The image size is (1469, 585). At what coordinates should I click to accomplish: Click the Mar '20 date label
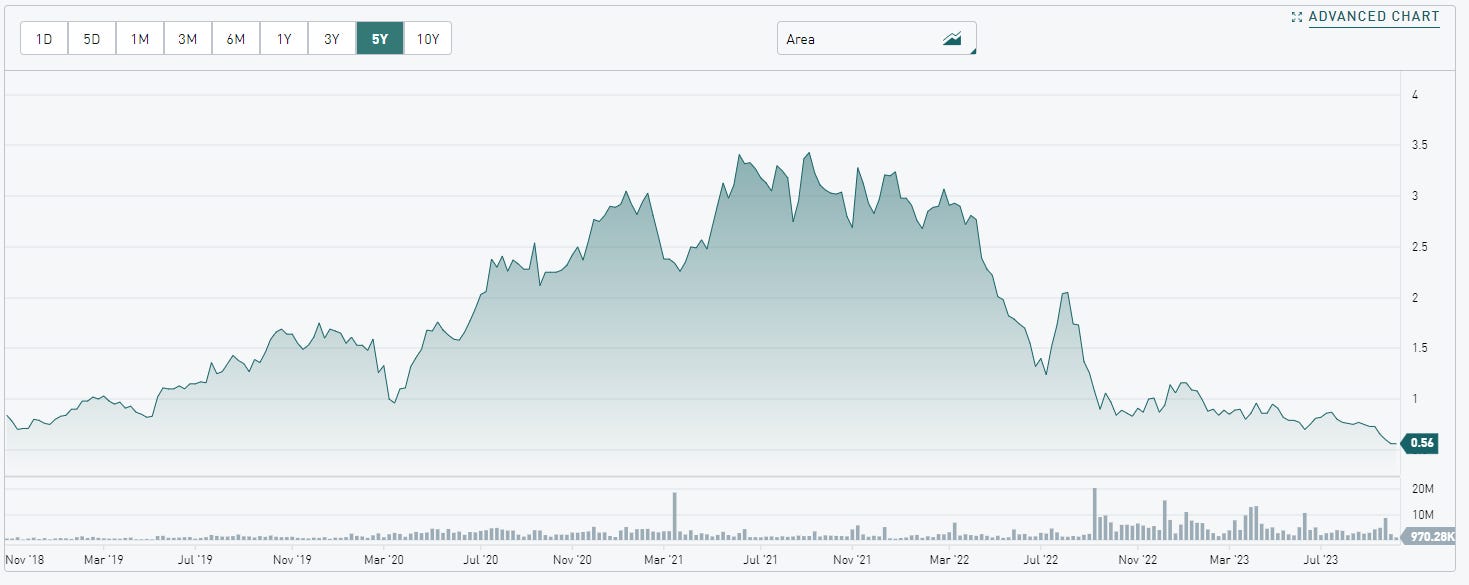(384, 560)
